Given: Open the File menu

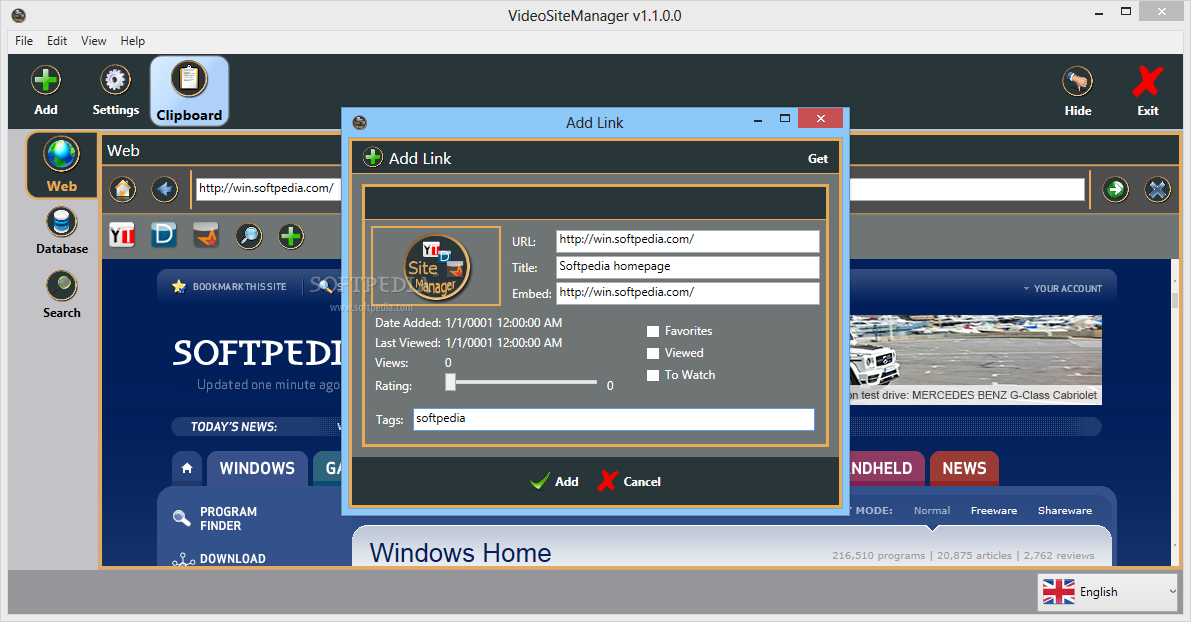Looking at the screenshot, I should tap(24, 41).
